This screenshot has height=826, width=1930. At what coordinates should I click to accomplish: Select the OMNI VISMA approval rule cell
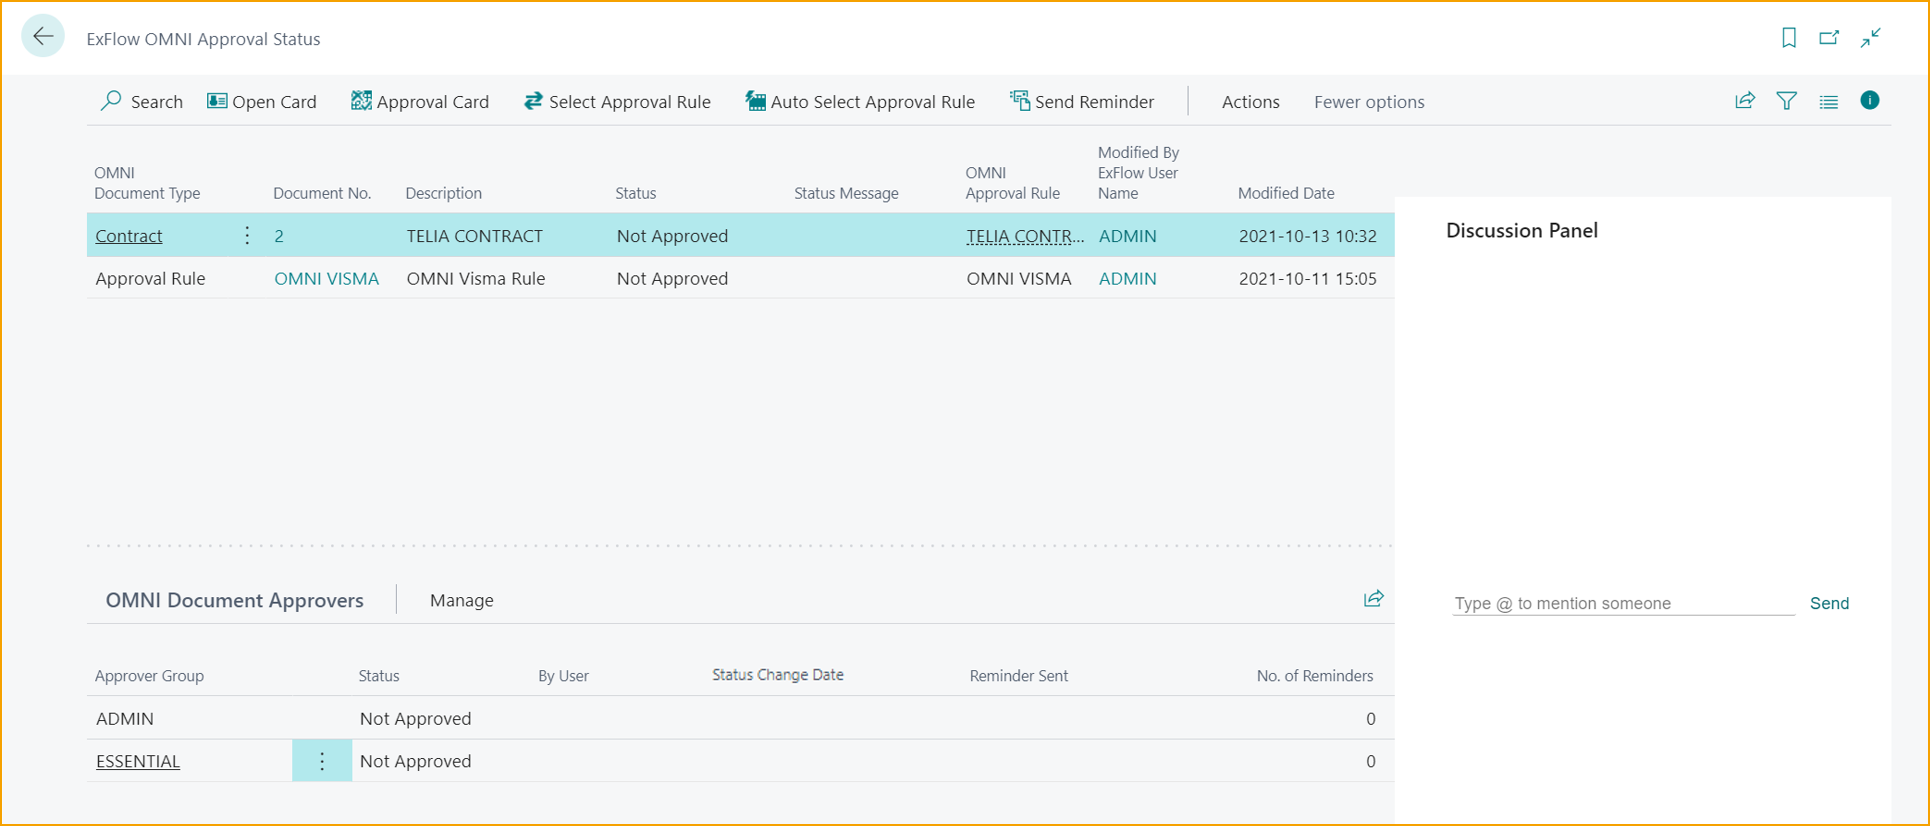point(1019,279)
